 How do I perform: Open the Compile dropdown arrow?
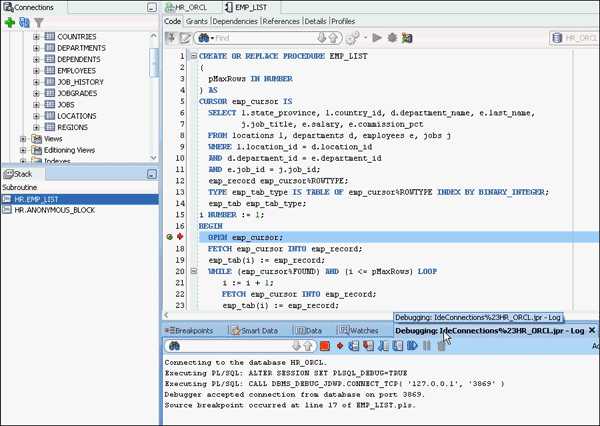365,38
